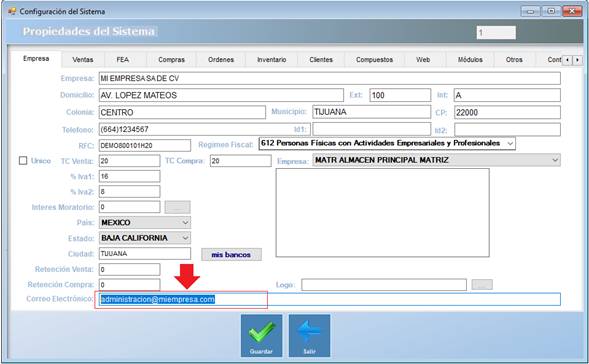Open the Módulos tab
This screenshot has width=589, height=364.
470,60
